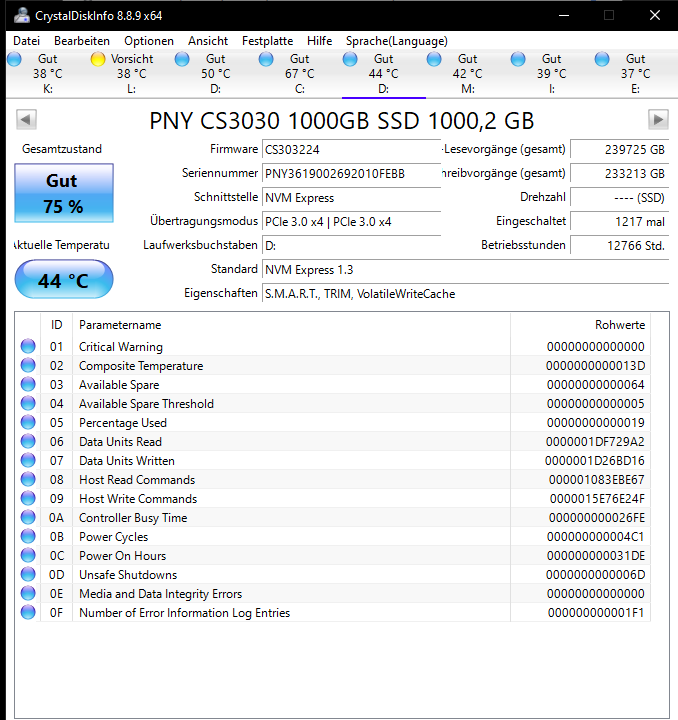The image size is (678, 720).
Task: Click the ID column header
Action: [56, 325]
